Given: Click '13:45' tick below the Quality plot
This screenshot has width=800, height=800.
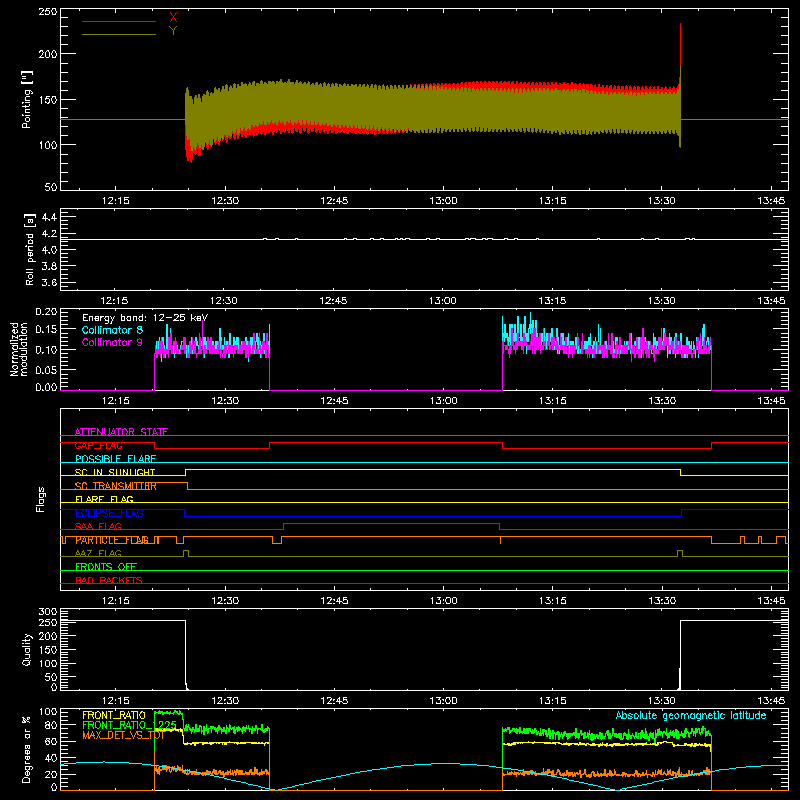Looking at the screenshot, I should pyautogui.click(x=771, y=701).
